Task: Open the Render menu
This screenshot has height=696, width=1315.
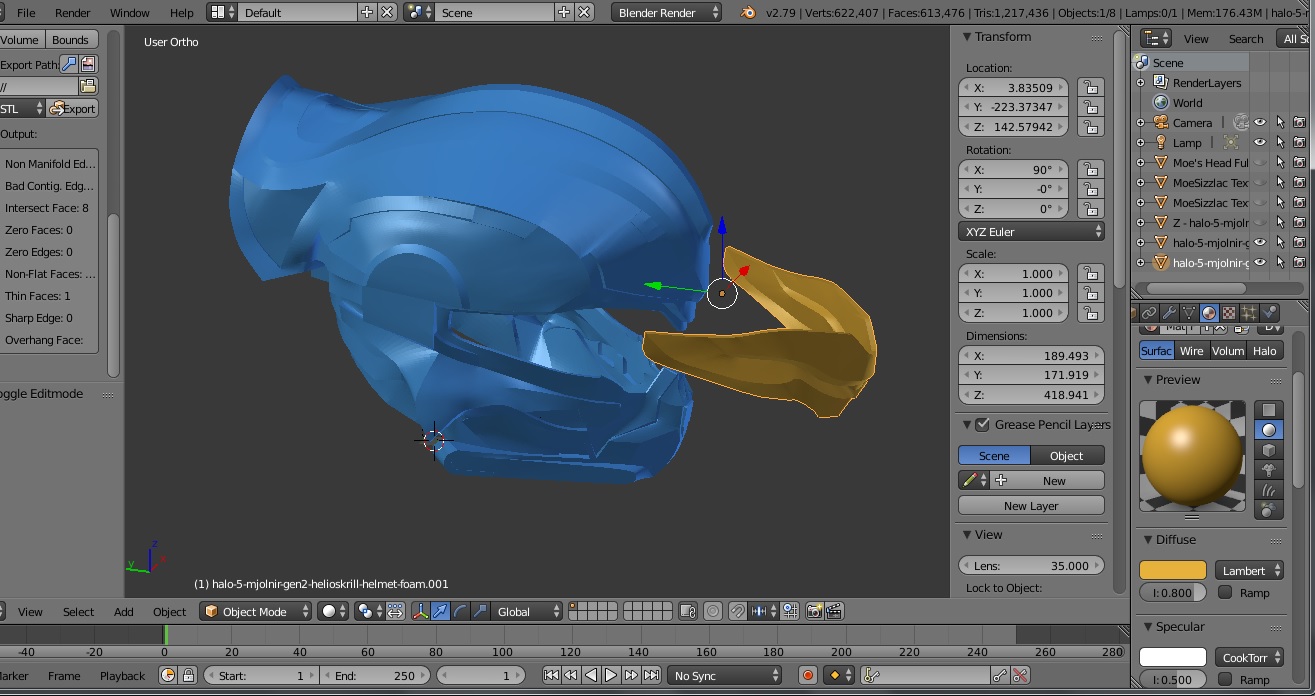Action: 73,13
